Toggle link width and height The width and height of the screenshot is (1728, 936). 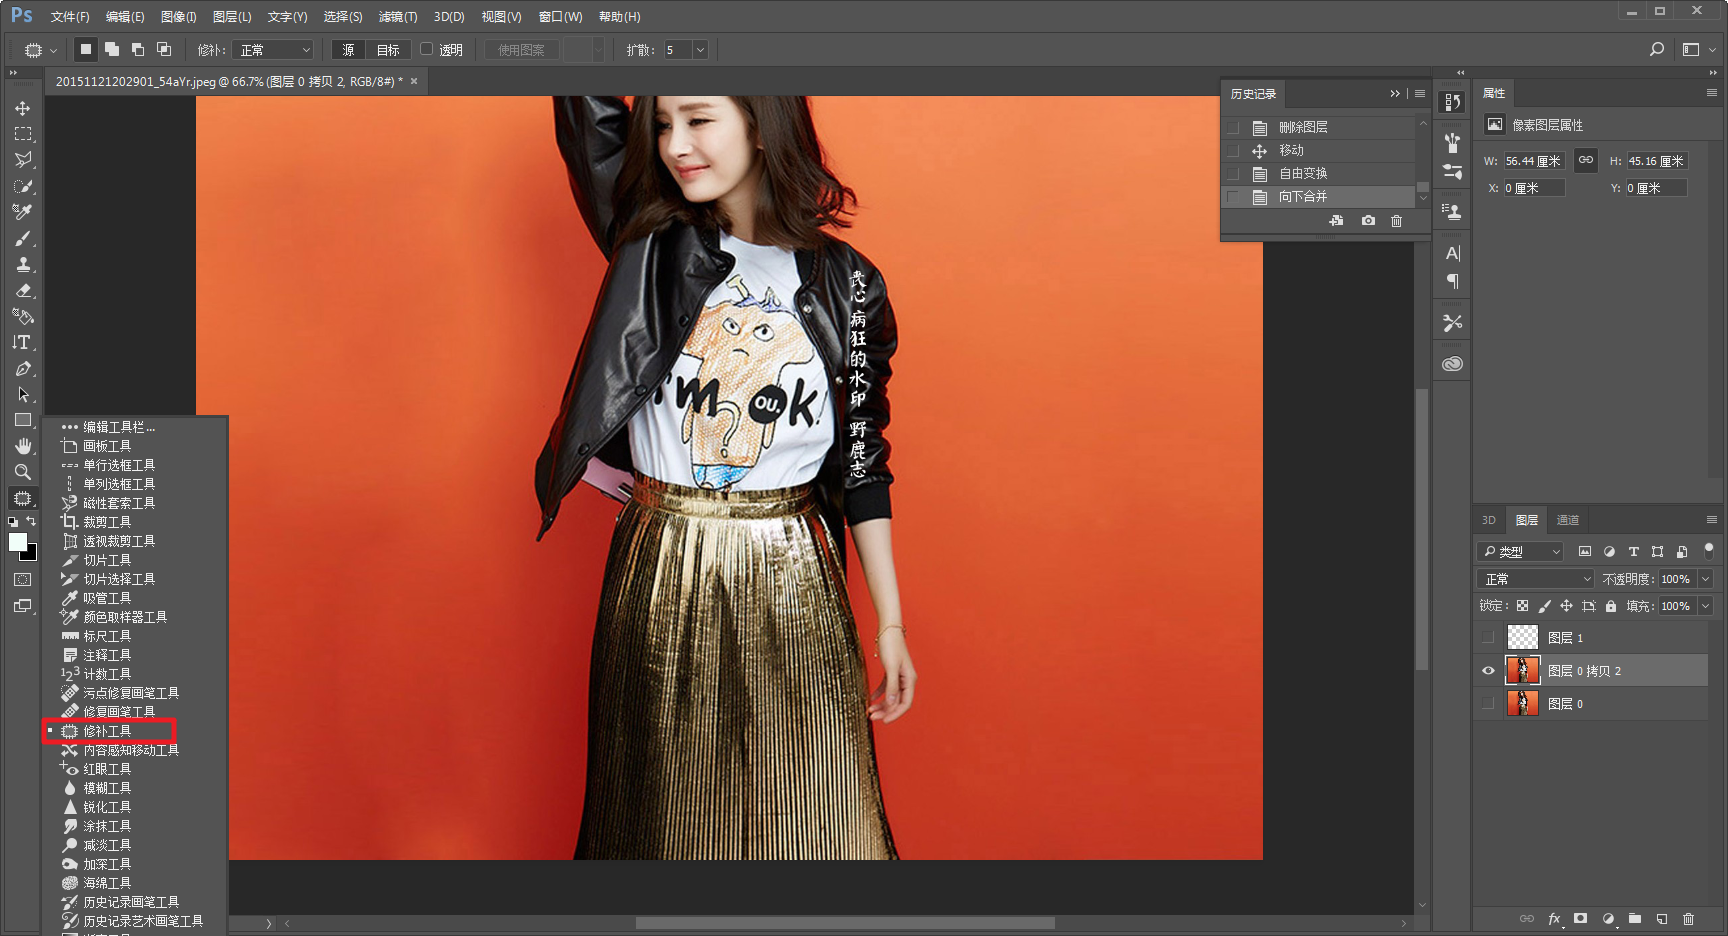(1586, 160)
